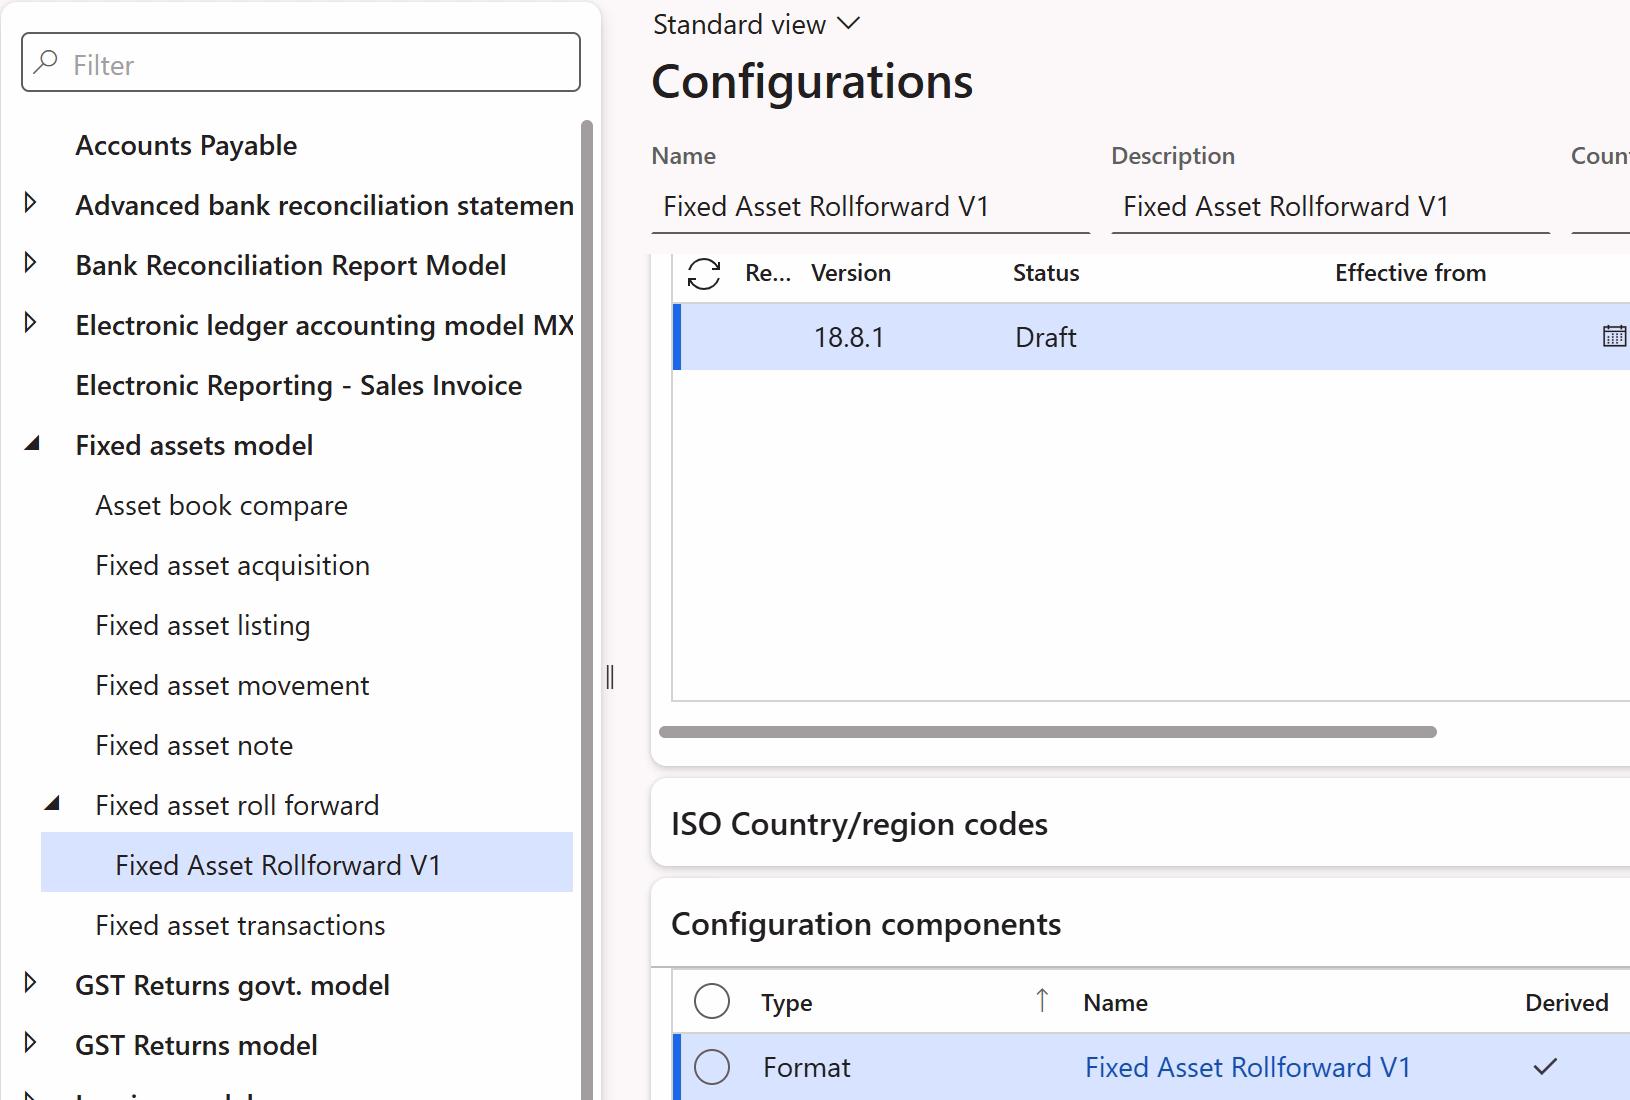
Task: Click the pane splitter handle
Action: point(610,677)
